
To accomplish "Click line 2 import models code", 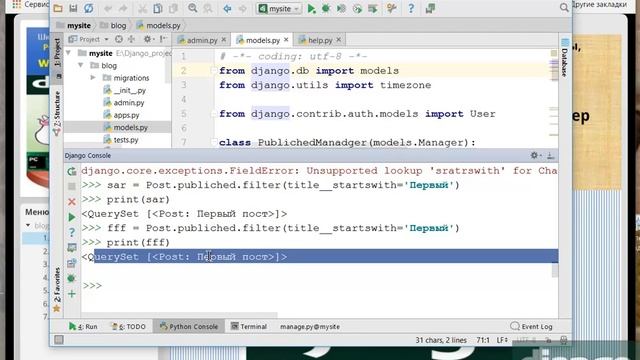I will [309, 71].
